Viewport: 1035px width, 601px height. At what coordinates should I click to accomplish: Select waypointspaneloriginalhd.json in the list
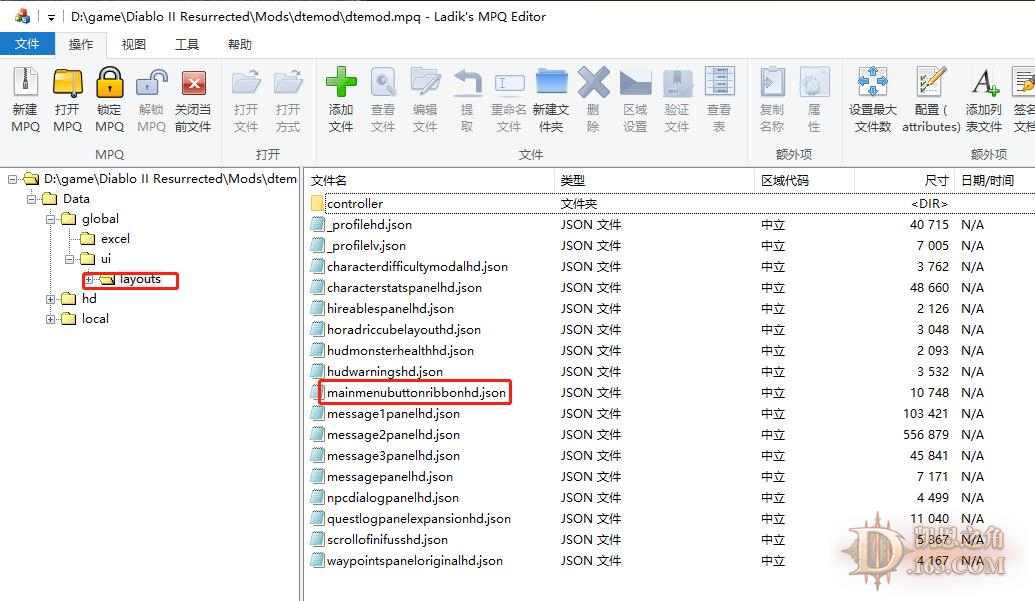(415, 561)
